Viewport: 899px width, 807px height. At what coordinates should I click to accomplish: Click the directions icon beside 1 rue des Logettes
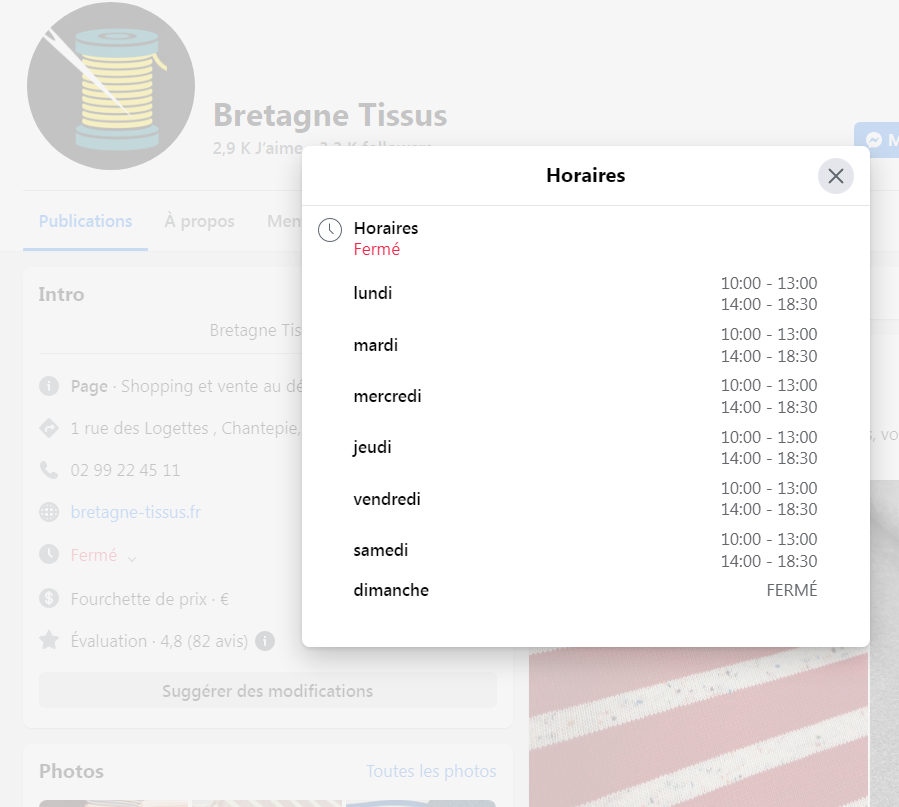49,428
